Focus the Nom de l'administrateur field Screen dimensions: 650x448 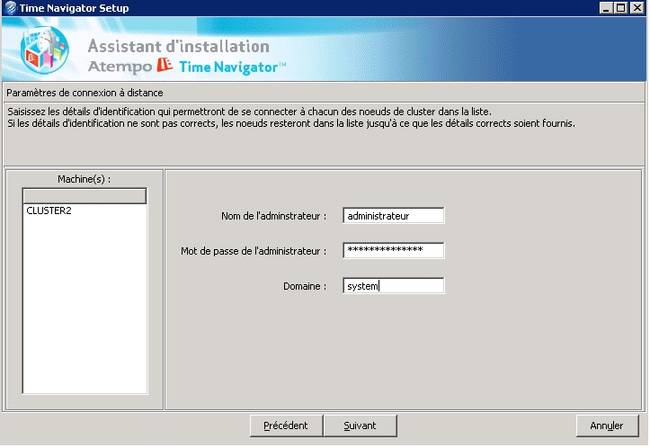coord(393,216)
